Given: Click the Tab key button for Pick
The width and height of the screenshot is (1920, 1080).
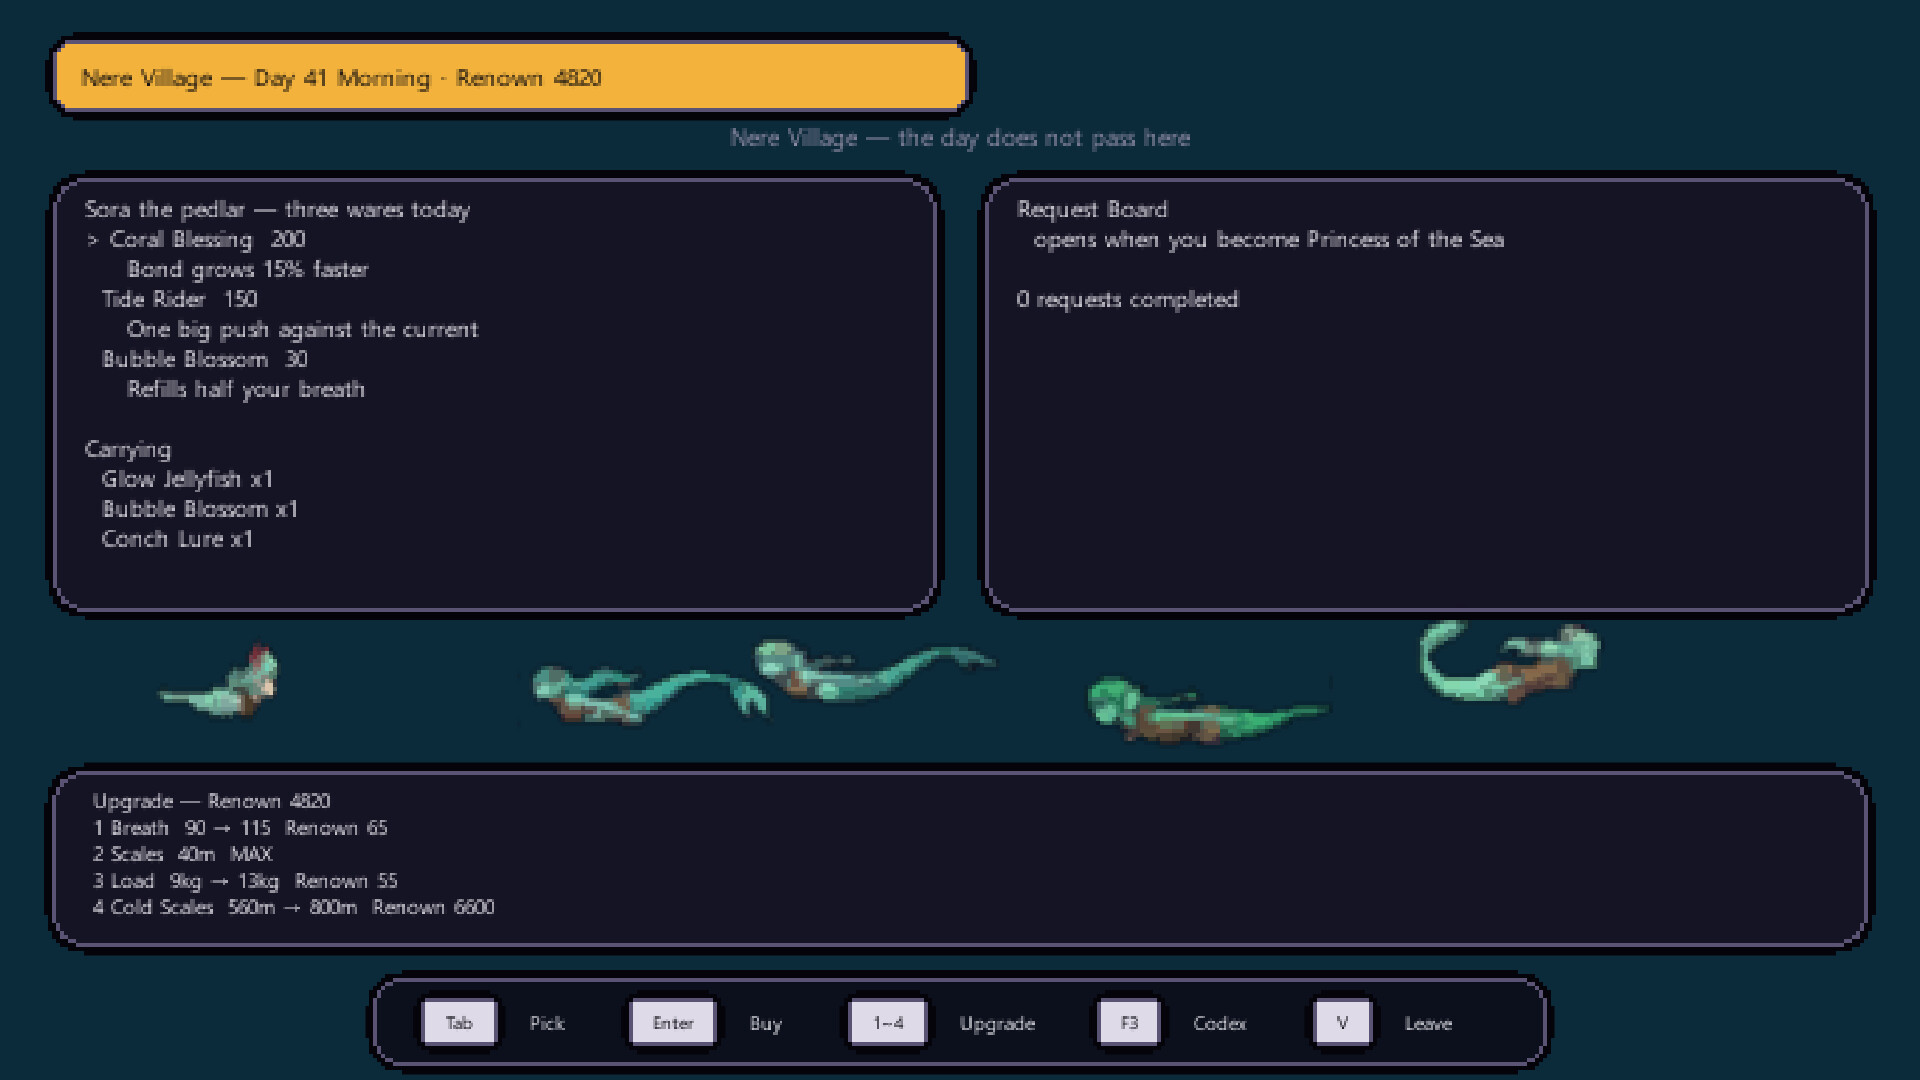Looking at the screenshot, I should pyautogui.click(x=459, y=1023).
